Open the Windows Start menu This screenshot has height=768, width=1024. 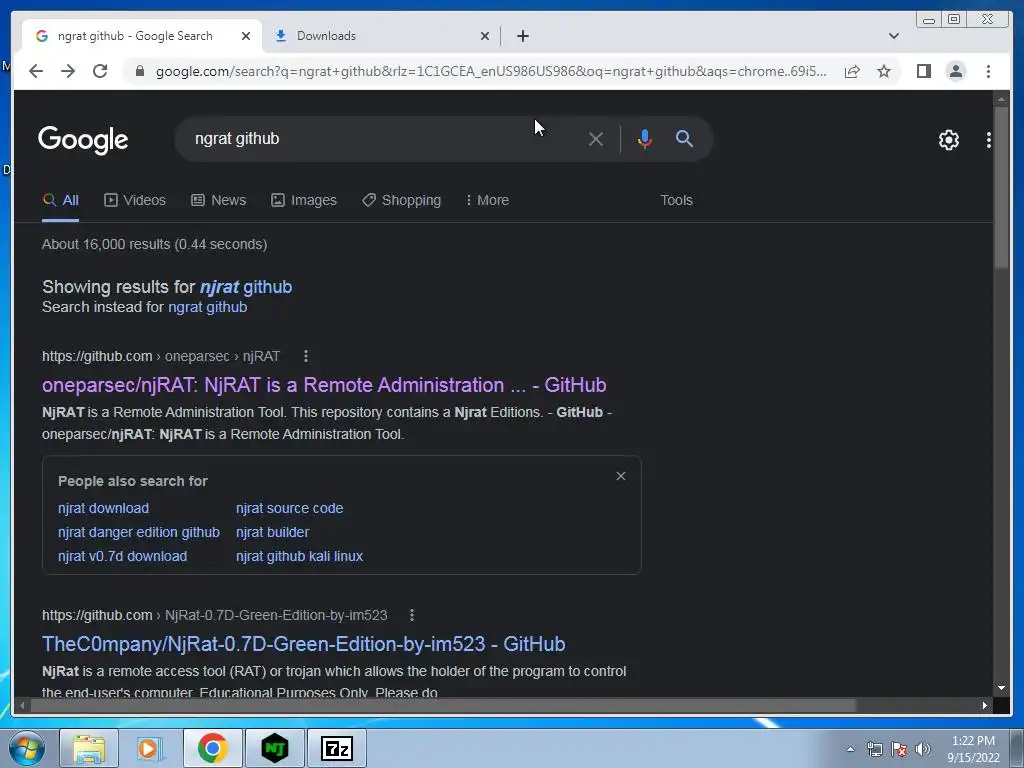[26, 748]
